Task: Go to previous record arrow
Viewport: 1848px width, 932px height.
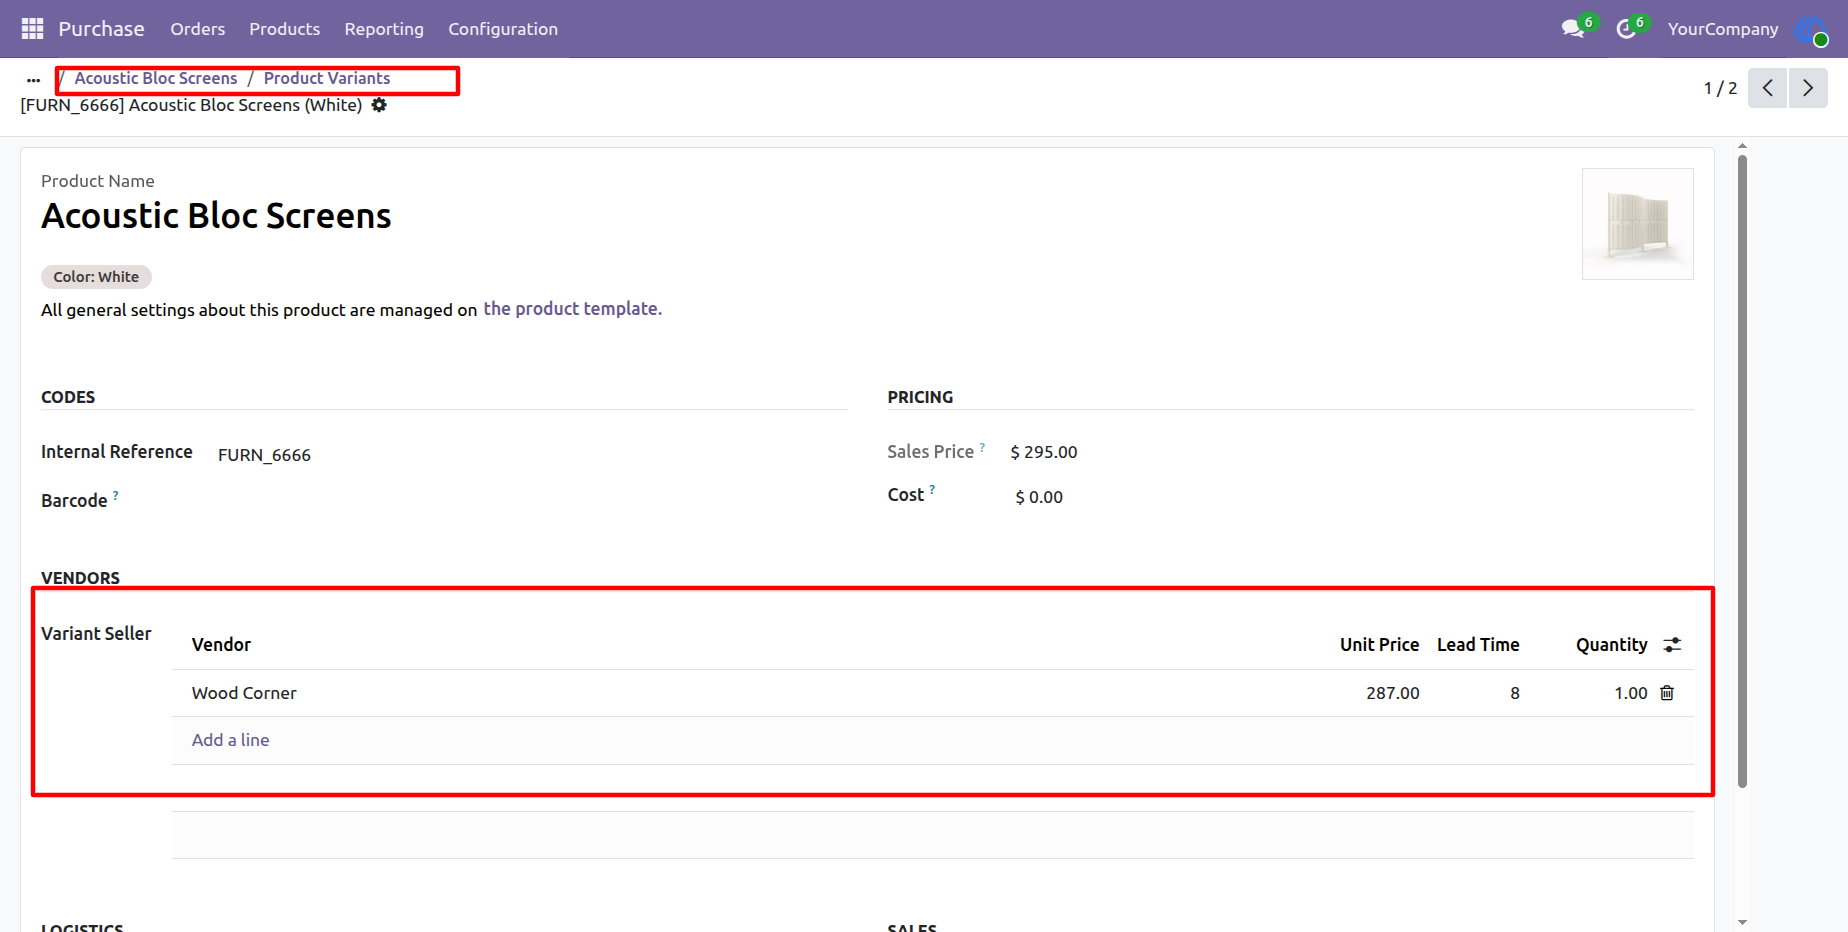Action: click(x=1767, y=88)
